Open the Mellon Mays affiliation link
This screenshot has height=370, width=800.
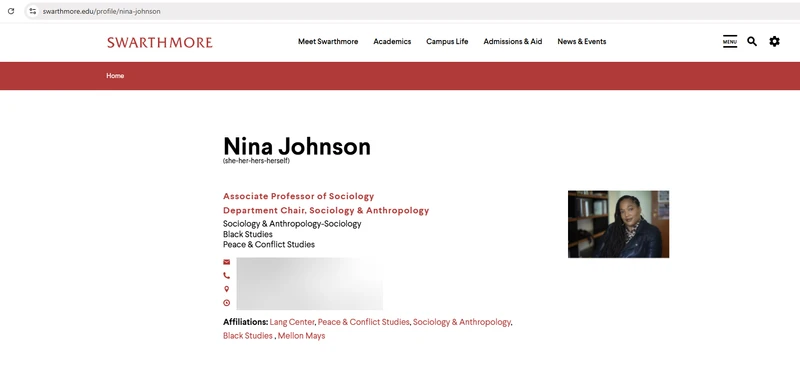pos(301,336)
